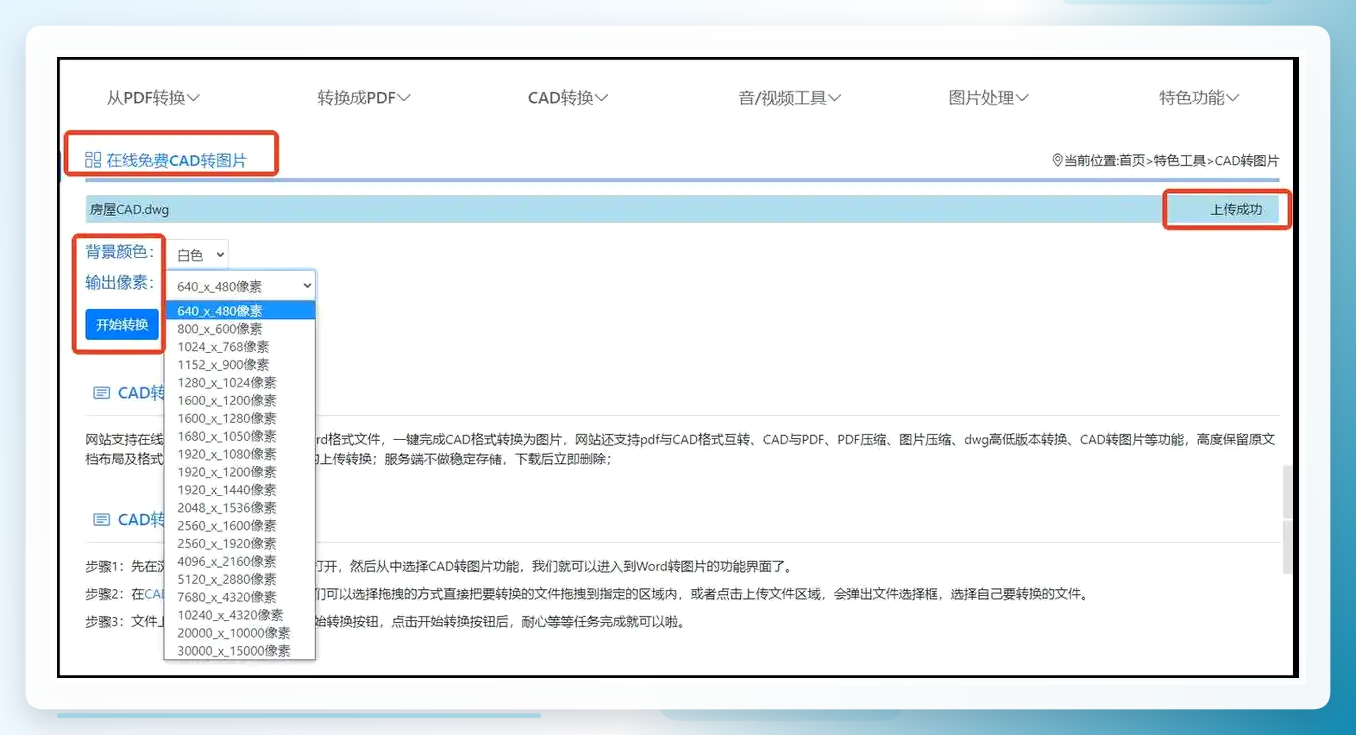Viewport: 1356px width, 735px height.
Task: Click the grid icon beside 在线免费CAD转图片
Action: click(x=93, y=160)
